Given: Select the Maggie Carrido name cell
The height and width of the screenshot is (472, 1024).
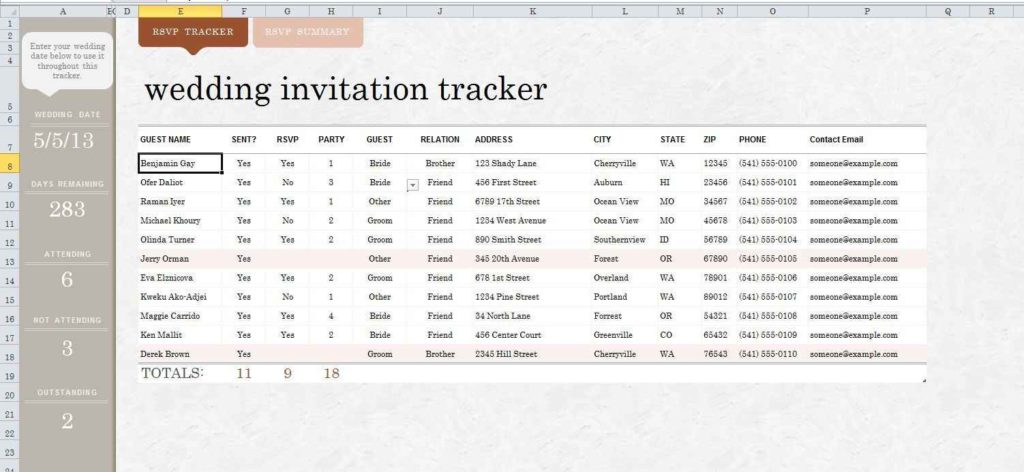Looking at the screenshot, I should (x=180, y=316).
